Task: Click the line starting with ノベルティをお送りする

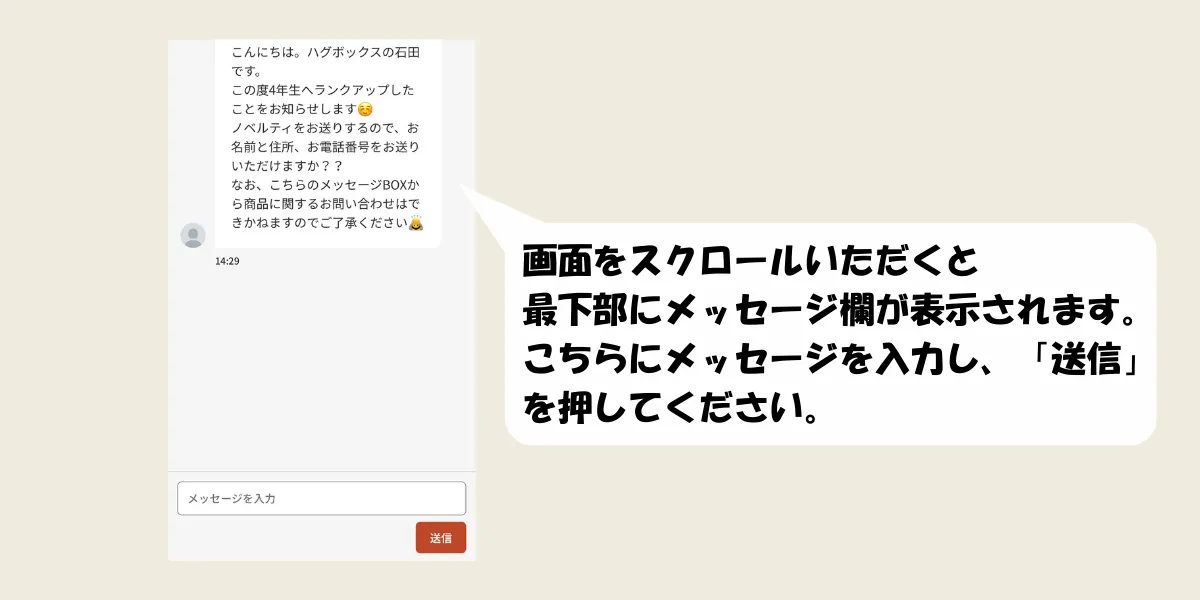Action: coord(325,128)
